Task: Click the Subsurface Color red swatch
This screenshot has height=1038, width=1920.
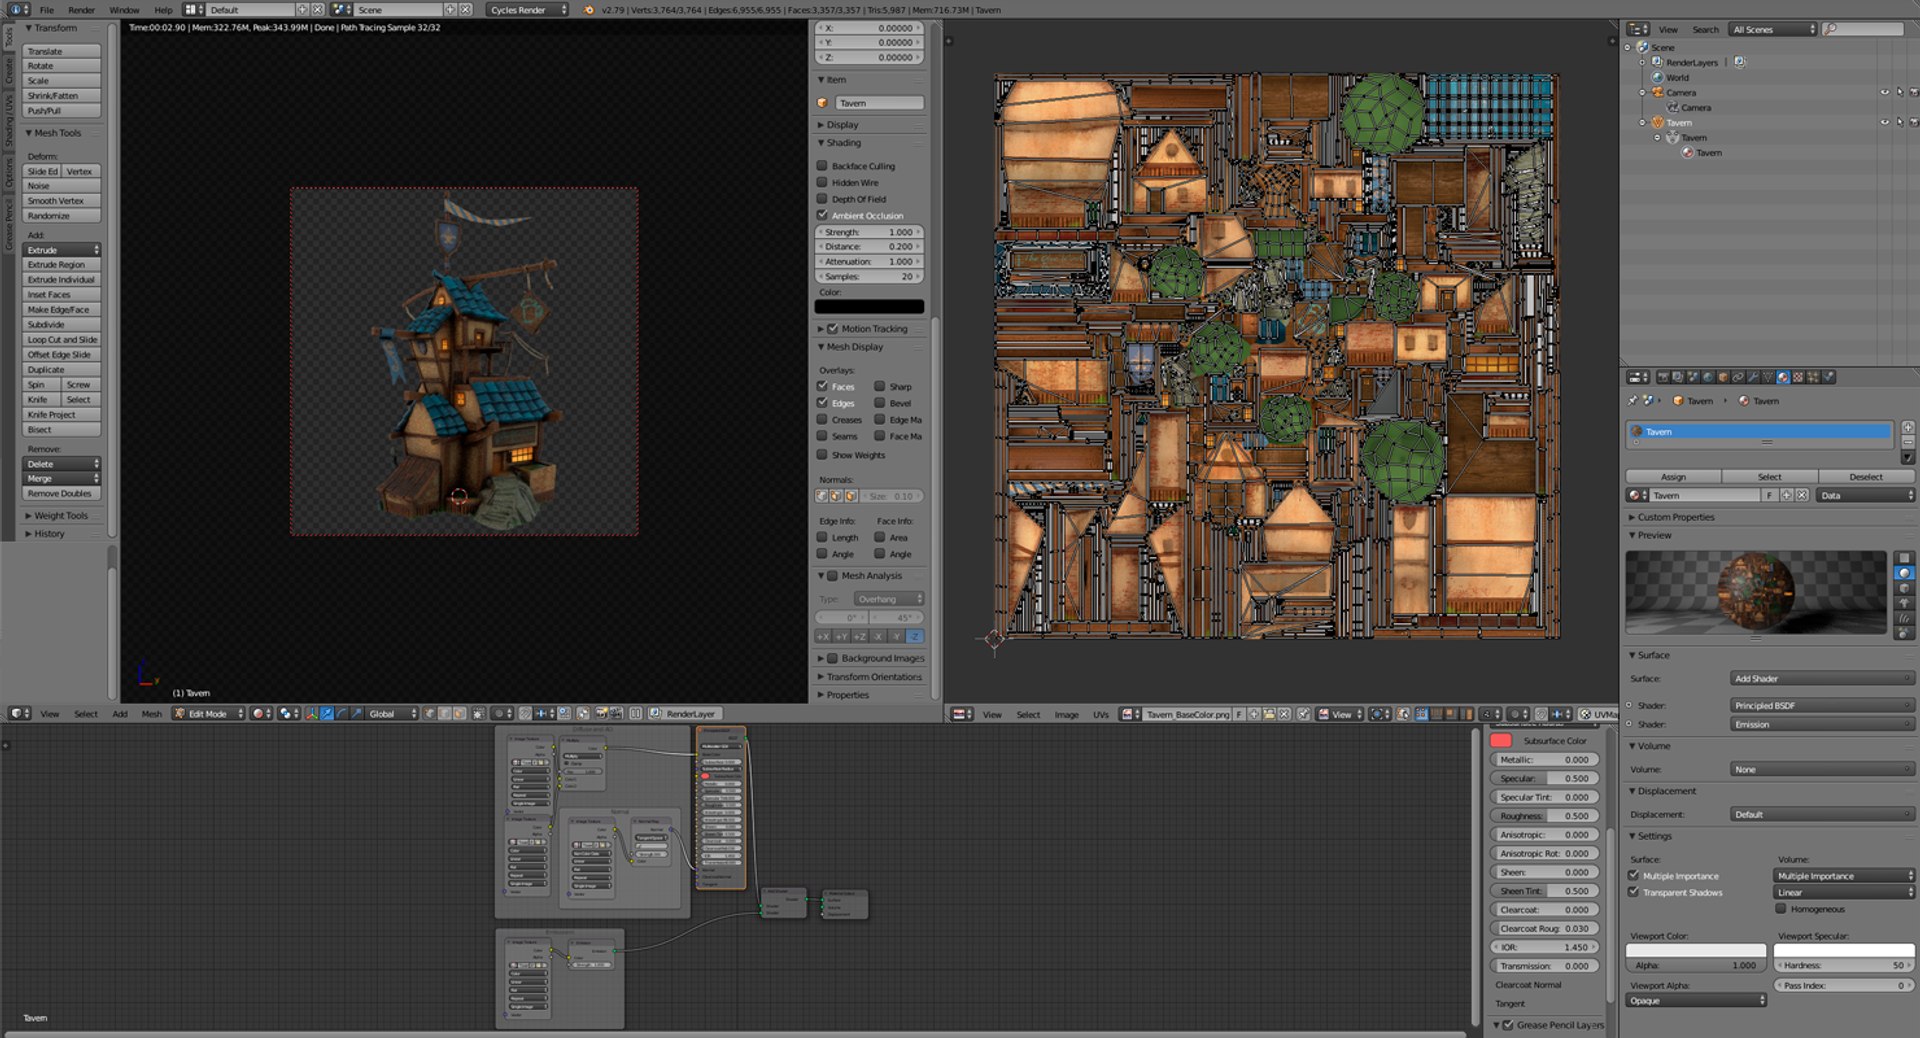Action: point(1500,741)
